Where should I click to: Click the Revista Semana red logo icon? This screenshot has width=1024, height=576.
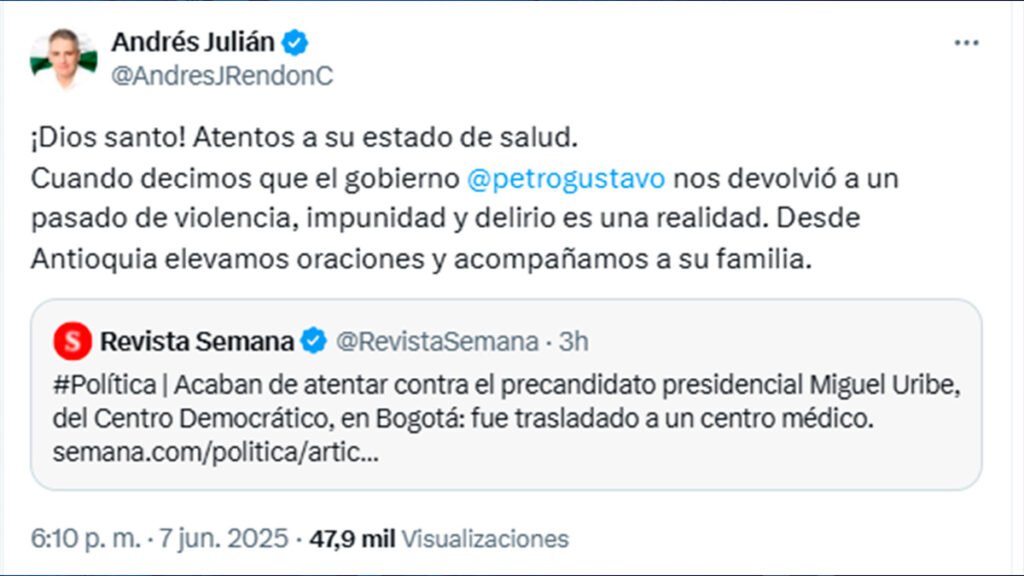pos(71,342)
